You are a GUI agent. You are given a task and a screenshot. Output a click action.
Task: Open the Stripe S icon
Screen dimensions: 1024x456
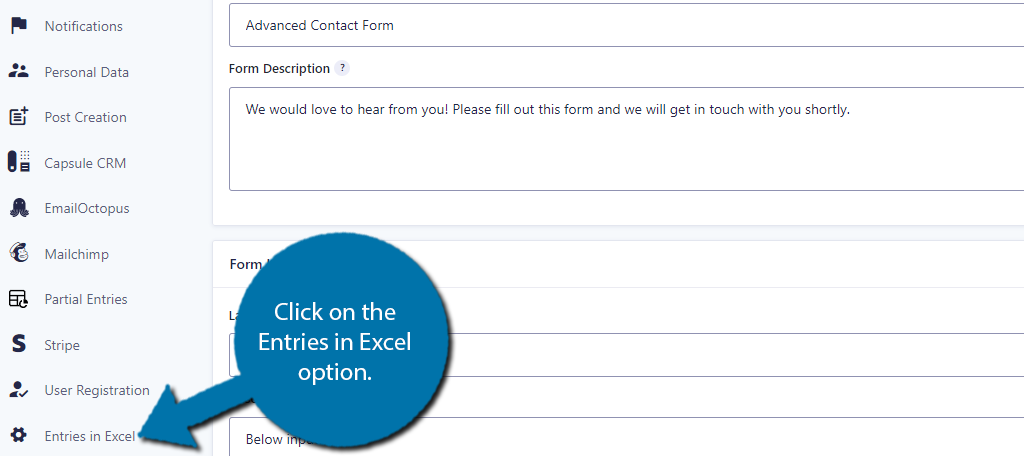tap(19, 344)
